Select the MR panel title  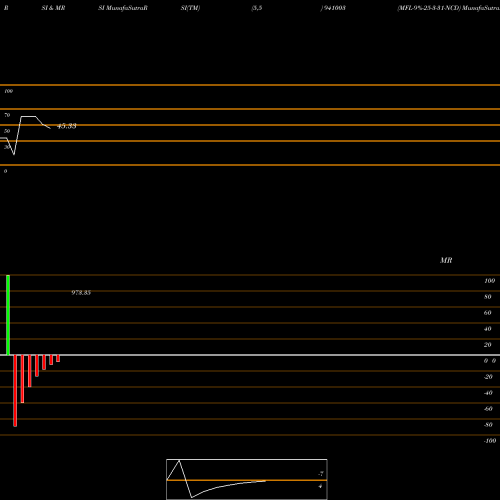click(446, 260)
